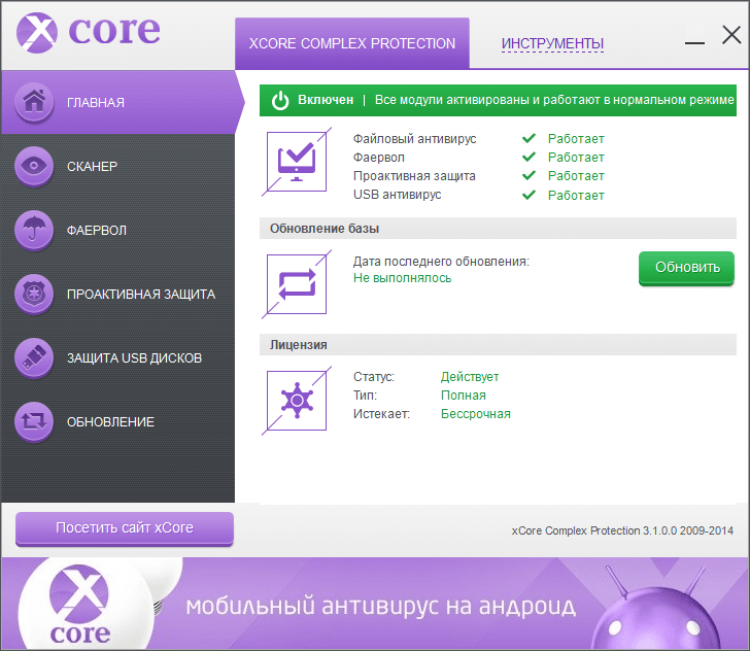Click the power icon in green status bar

click(x=280, y=100)
